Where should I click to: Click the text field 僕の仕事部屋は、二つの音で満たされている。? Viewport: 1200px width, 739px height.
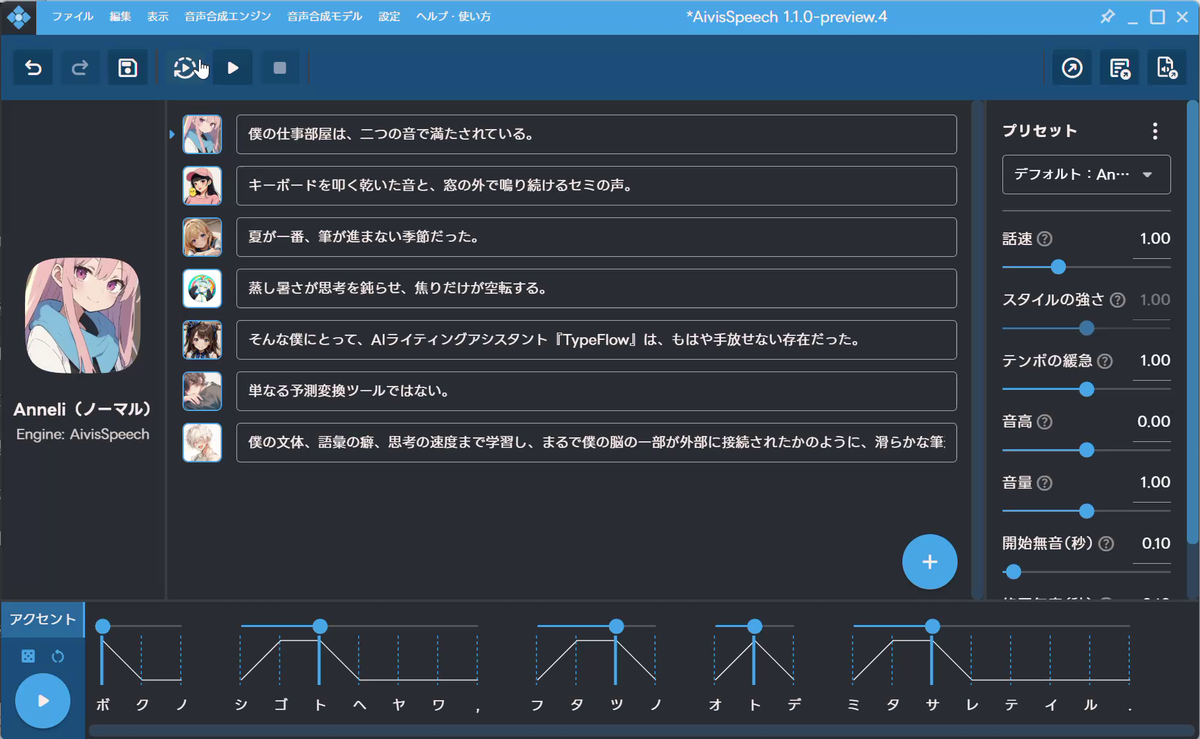point(596,134)
